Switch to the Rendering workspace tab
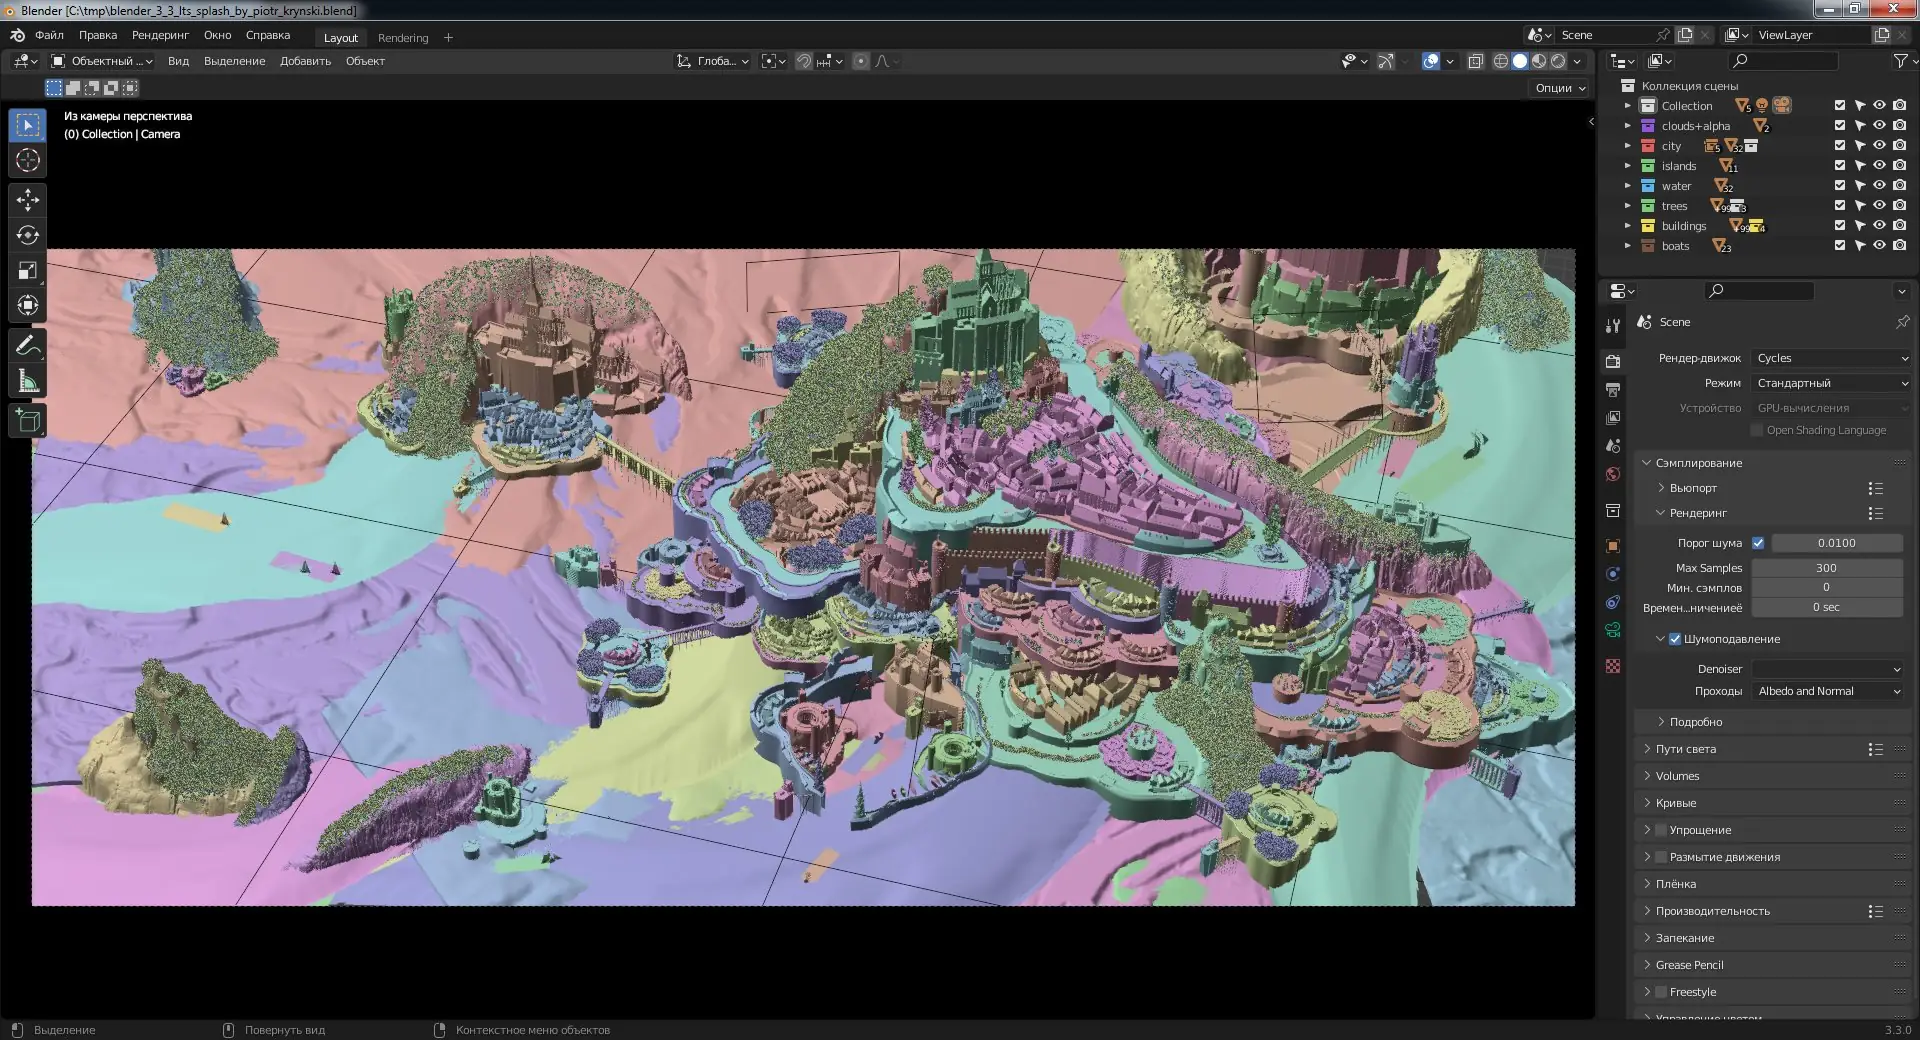This screenshot has height=1040, width=1920. 403,38
